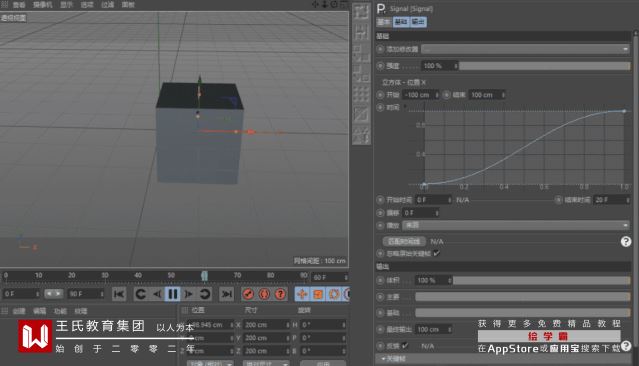This screenshot has width=639, height=366.
Task: Open the 基础 attribute tab
Action: point(401,22)
